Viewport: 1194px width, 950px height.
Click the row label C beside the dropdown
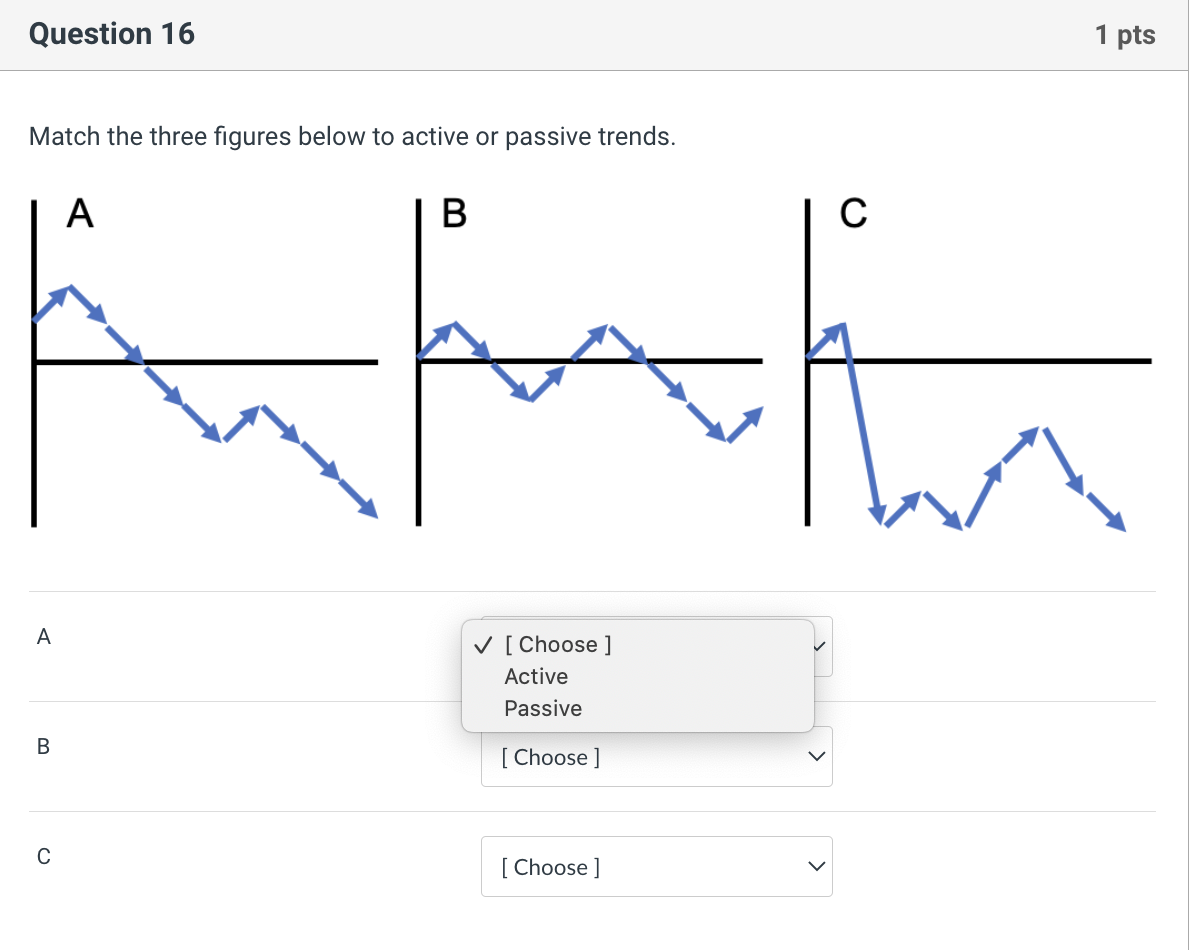pyautogui.click(x=43, y=856)
